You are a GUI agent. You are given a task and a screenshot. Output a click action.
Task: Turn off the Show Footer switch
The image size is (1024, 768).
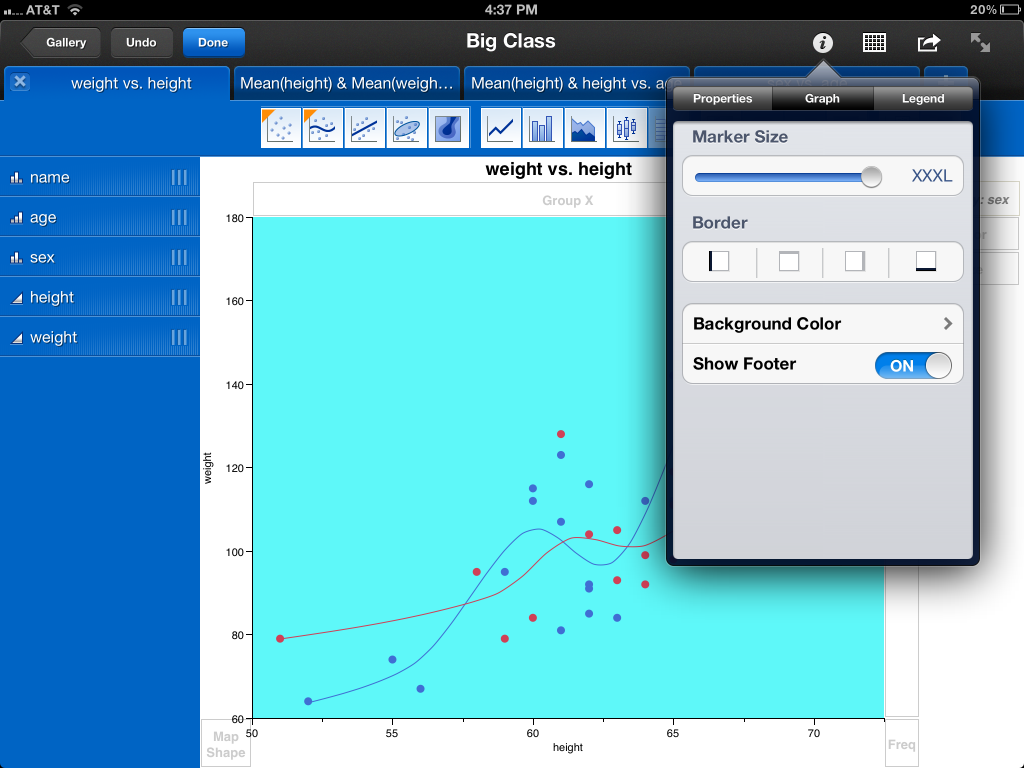pyautogui.click(x=913, y=366)
